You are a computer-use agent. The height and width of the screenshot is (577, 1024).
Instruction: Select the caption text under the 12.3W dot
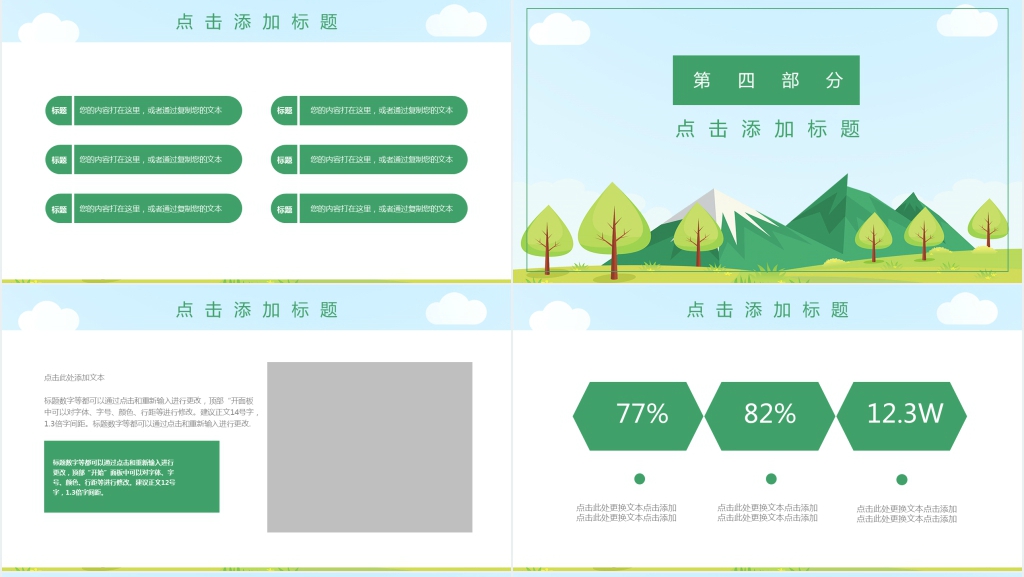(x=906, y=514)
